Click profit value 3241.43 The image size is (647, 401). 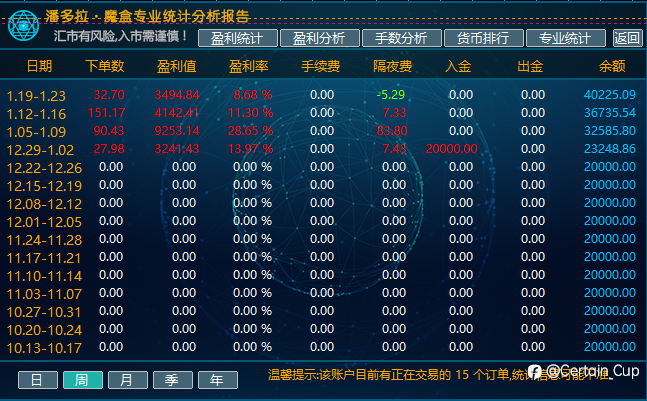(177, 149)
